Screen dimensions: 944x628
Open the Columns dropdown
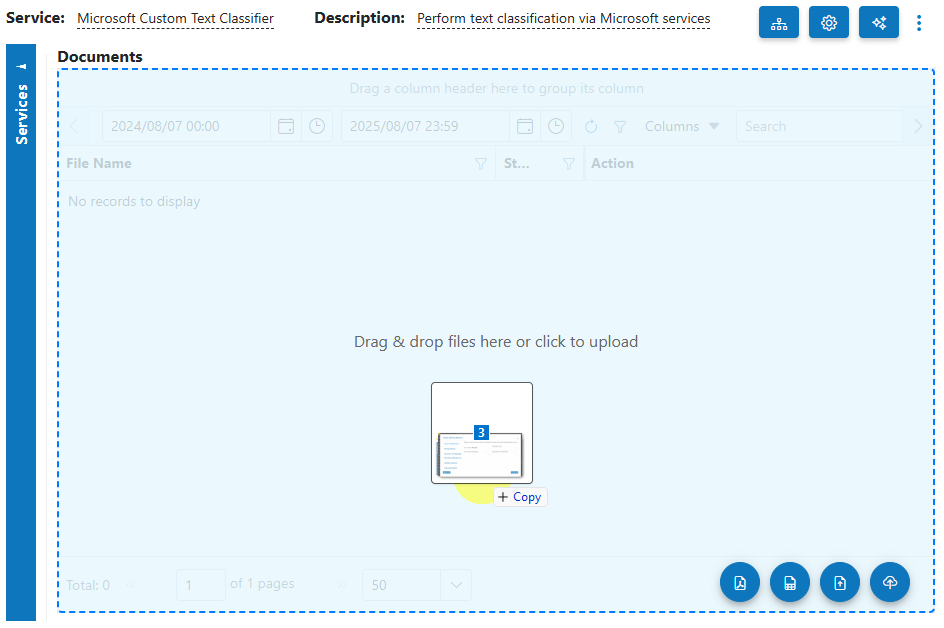point(681,126)
